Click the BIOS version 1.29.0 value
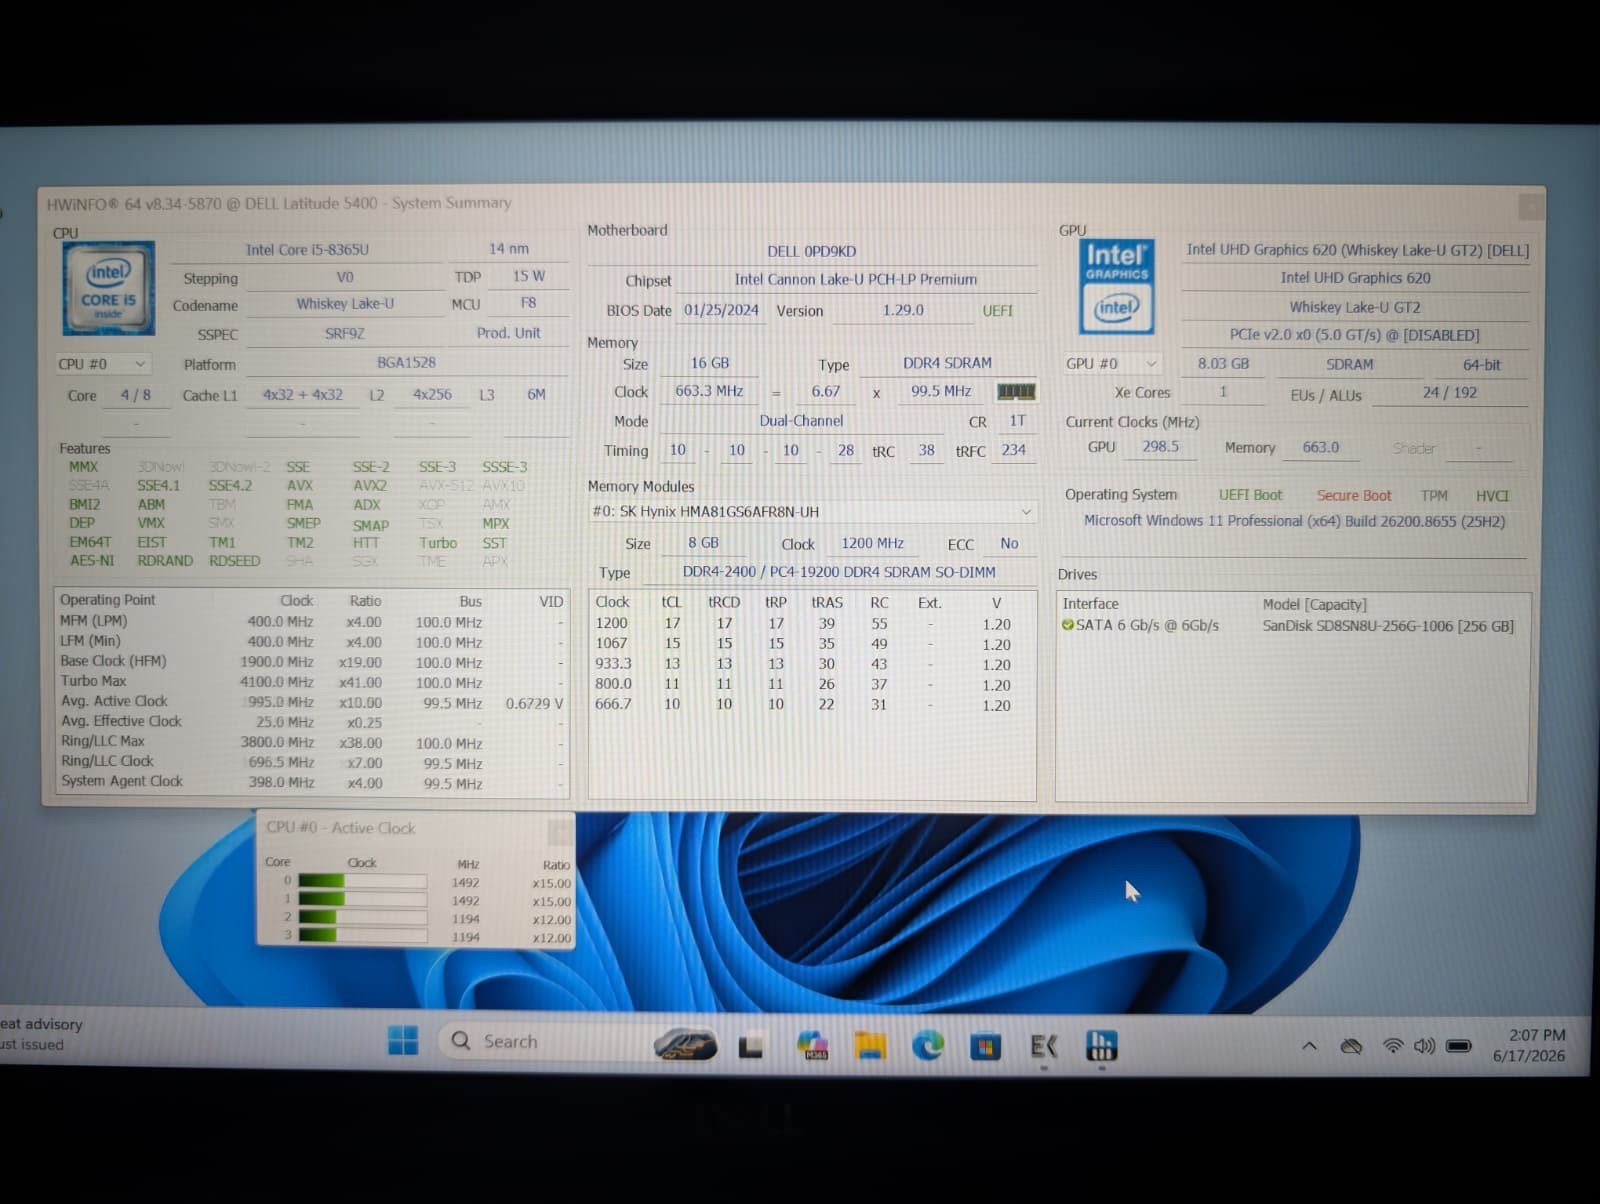This screenshot has width=1600, height=1204. click(x=903, y=310)
